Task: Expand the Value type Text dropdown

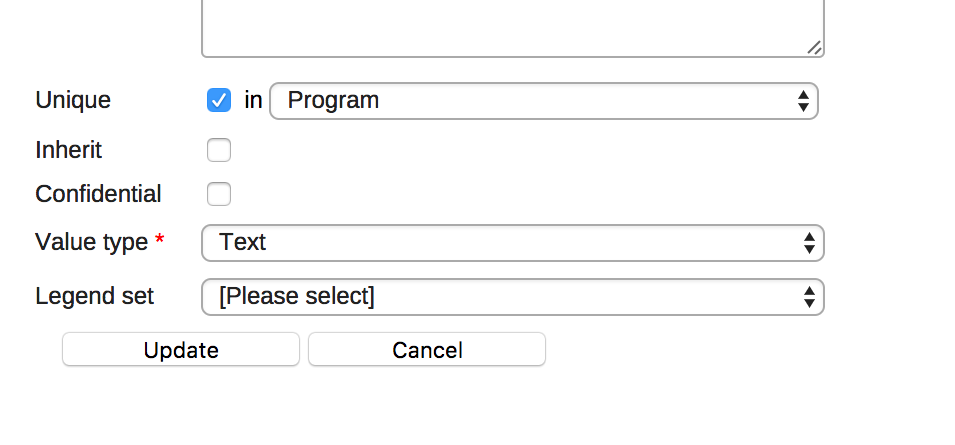Action: point(512,242)
